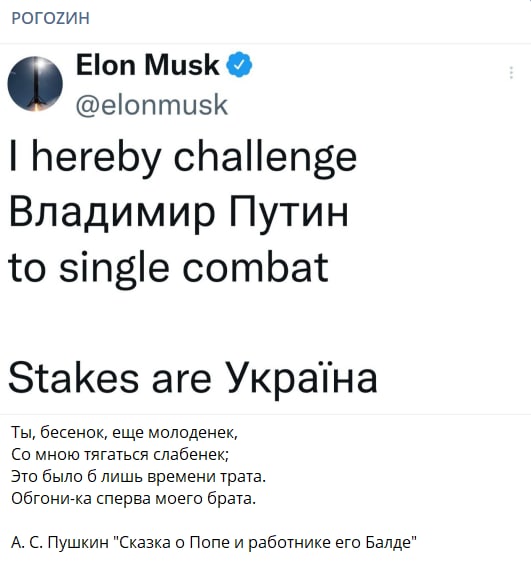Screen dimensions: 531x567
Task: Open the tweet's three-dot more options menu
Action: coord(511,73)
